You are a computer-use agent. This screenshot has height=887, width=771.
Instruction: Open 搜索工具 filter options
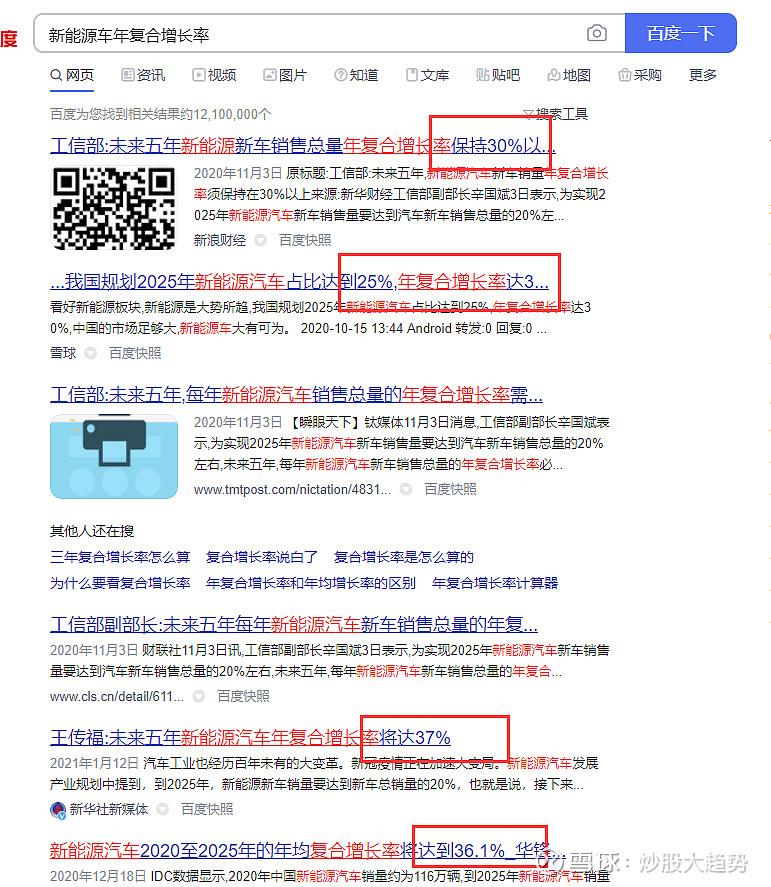(x=555, y=114)
